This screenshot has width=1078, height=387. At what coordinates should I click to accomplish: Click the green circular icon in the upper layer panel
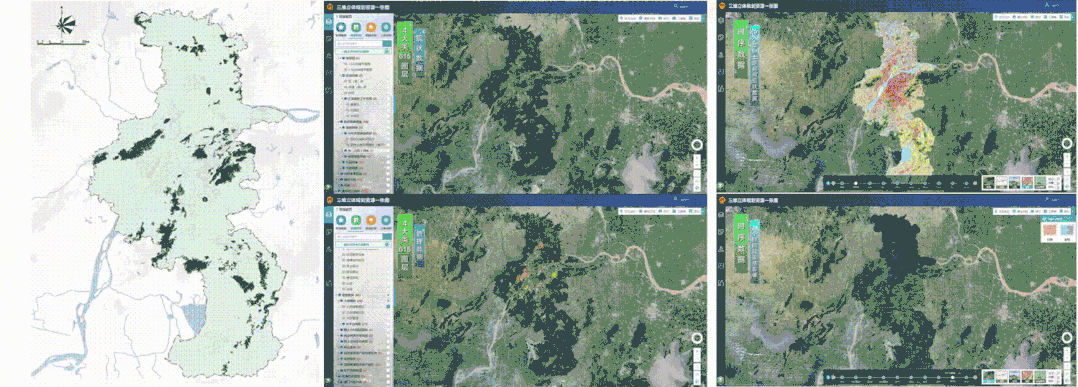(355, 27)
